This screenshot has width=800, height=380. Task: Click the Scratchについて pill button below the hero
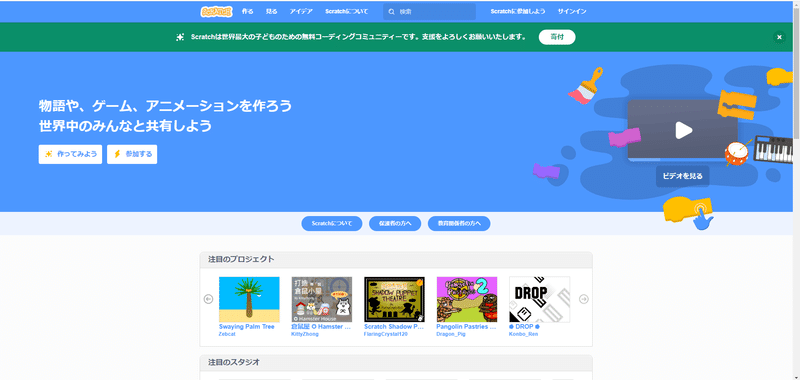(332, 223)
